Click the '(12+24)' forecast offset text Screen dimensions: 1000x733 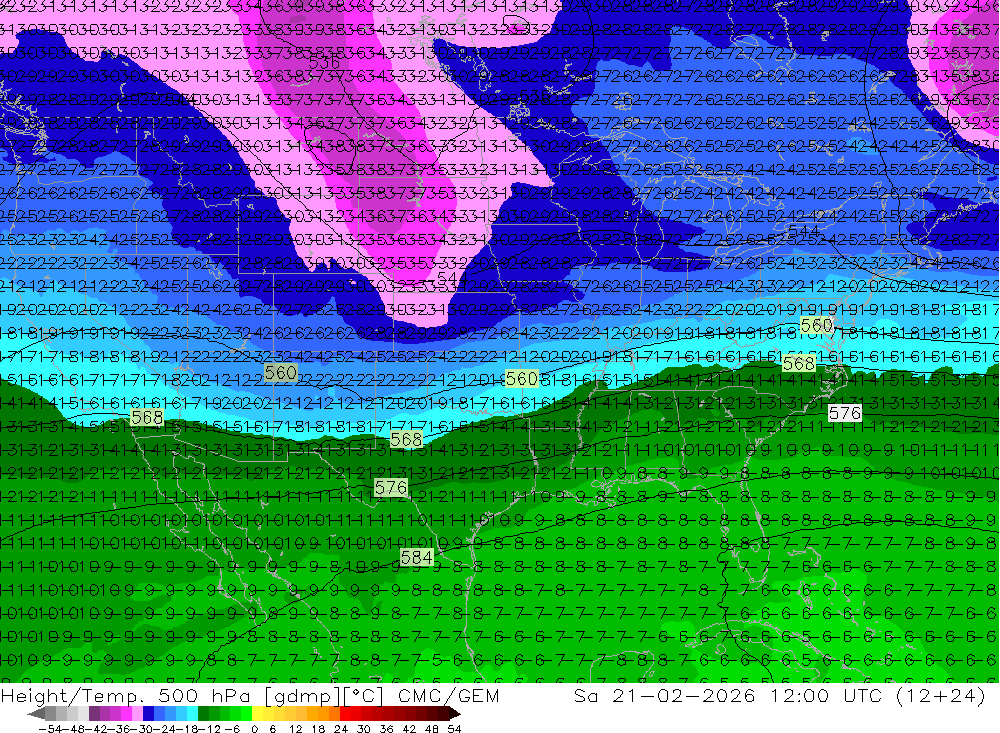pos(941,695)
